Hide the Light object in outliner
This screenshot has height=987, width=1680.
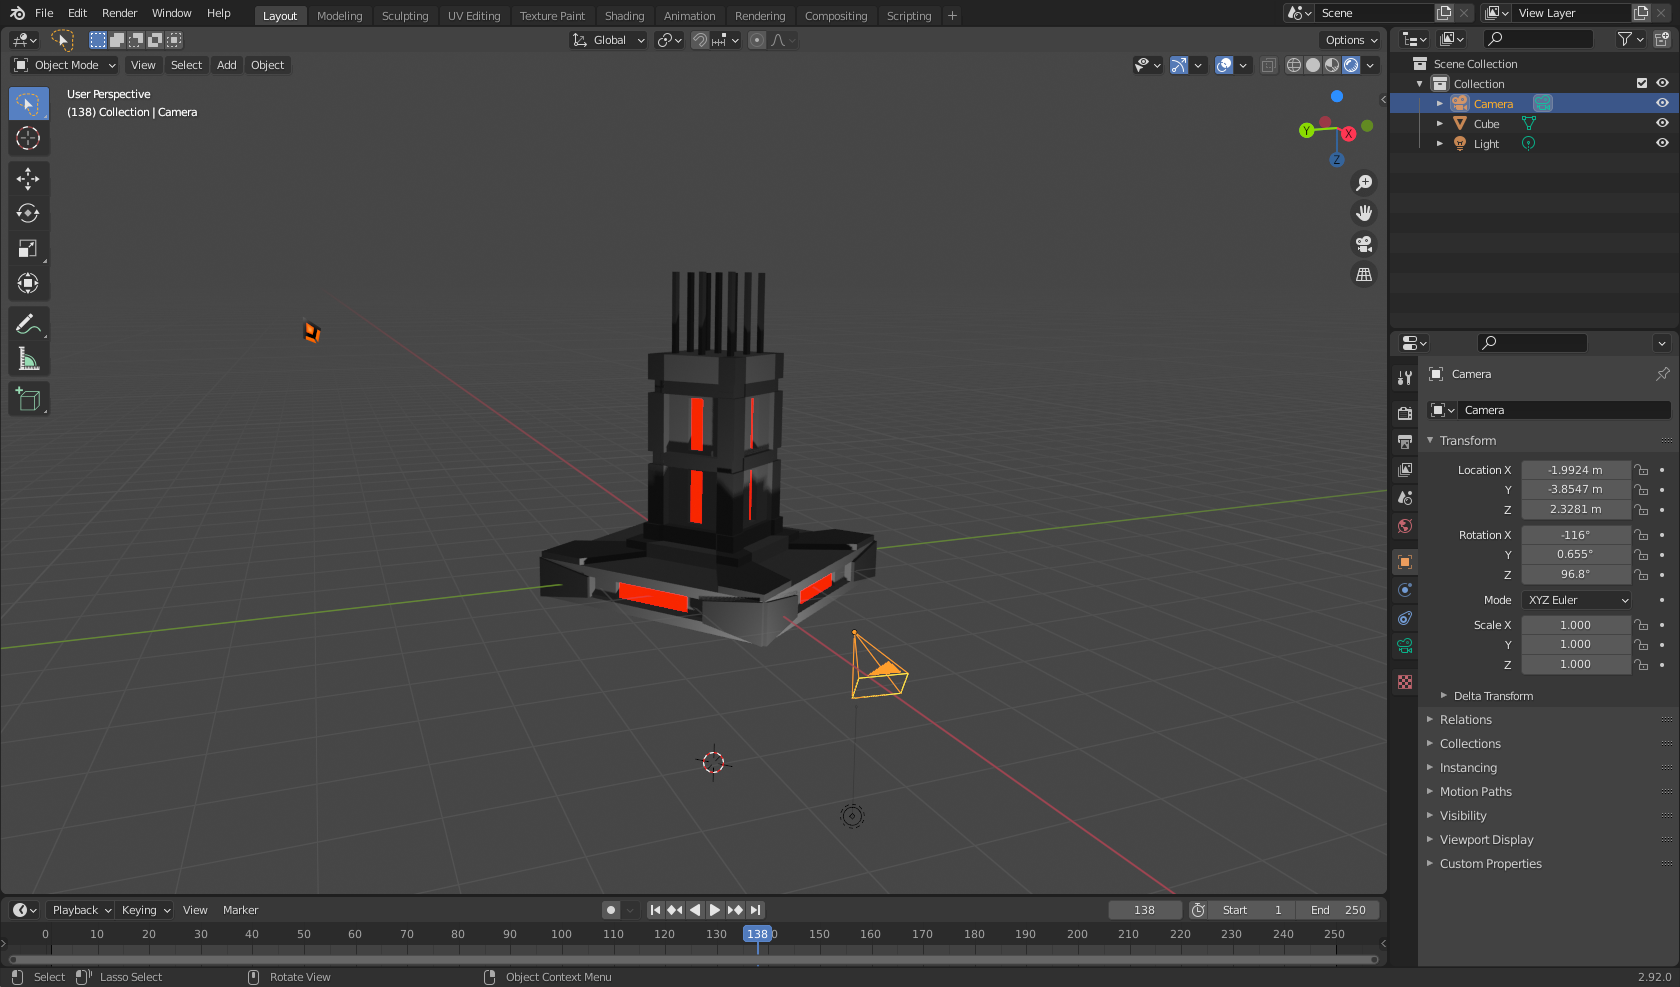pos(1662,143)
